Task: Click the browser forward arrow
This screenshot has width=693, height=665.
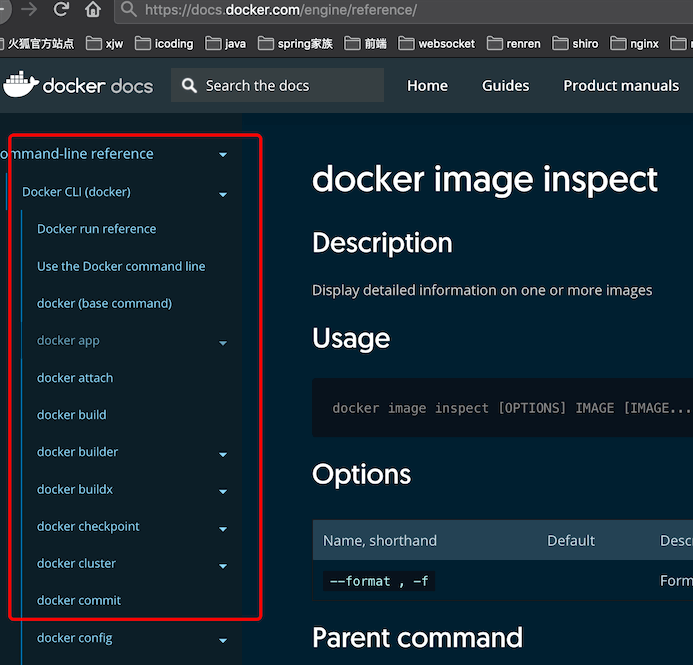Action: [29, 9]
